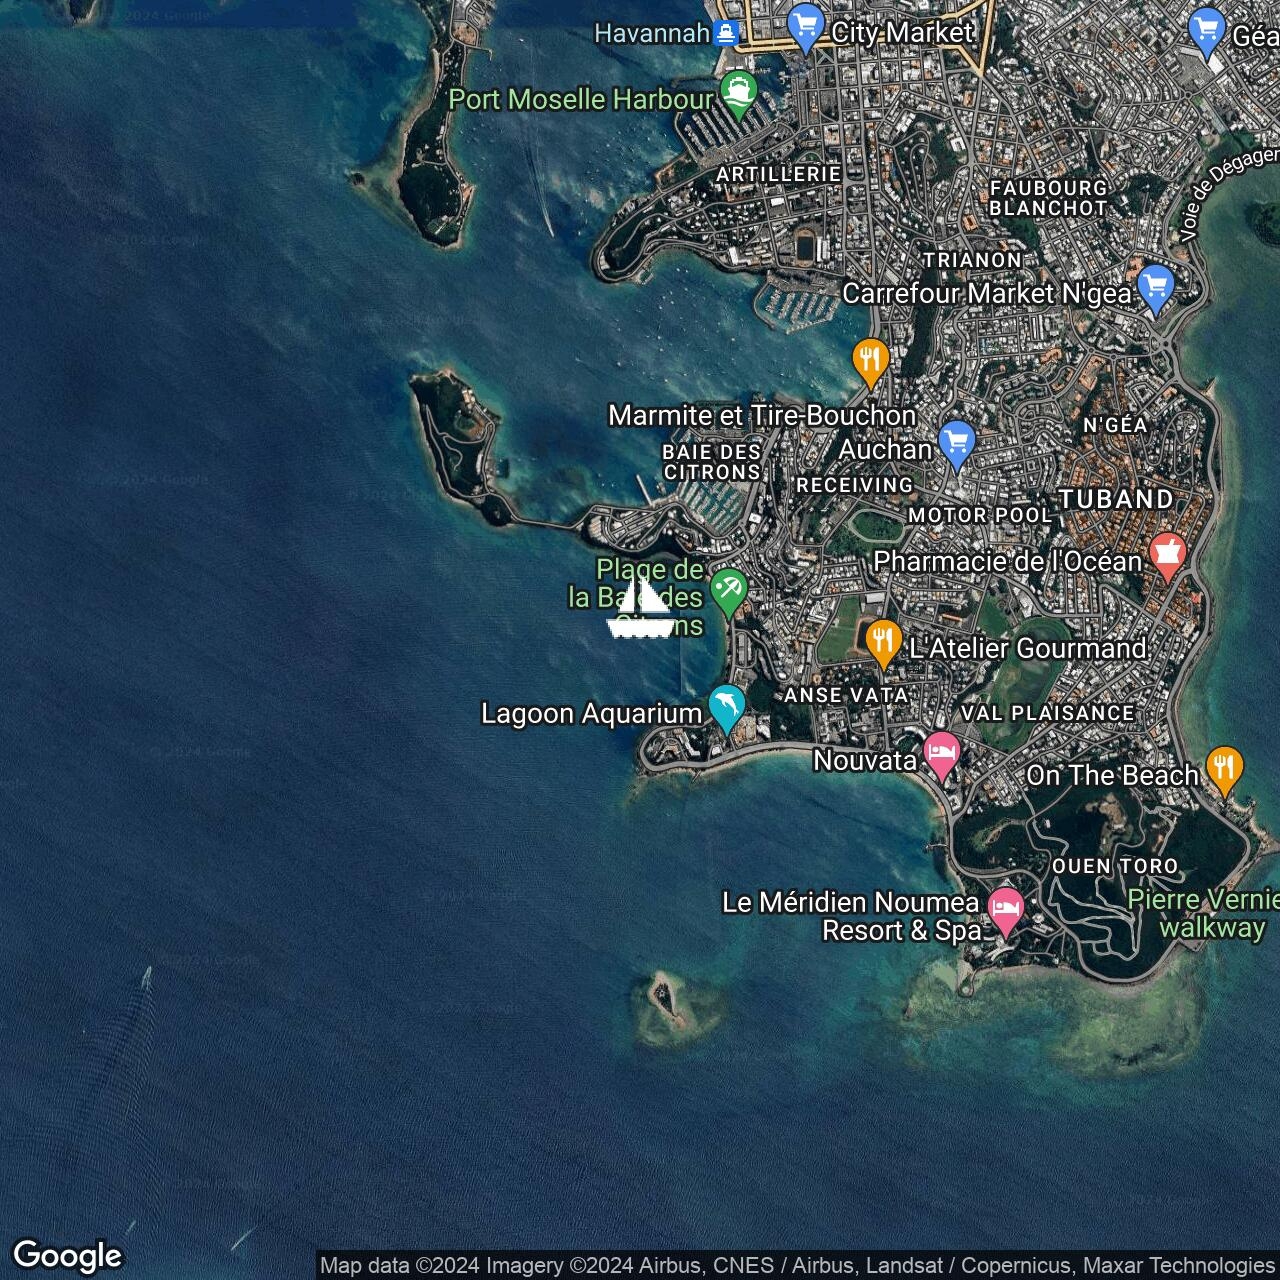Image resolution: width=1280 pixels, height=1280 pixels.
Task: Click the Google logo
Action: pyautogui.click(x=67, y=1255)
